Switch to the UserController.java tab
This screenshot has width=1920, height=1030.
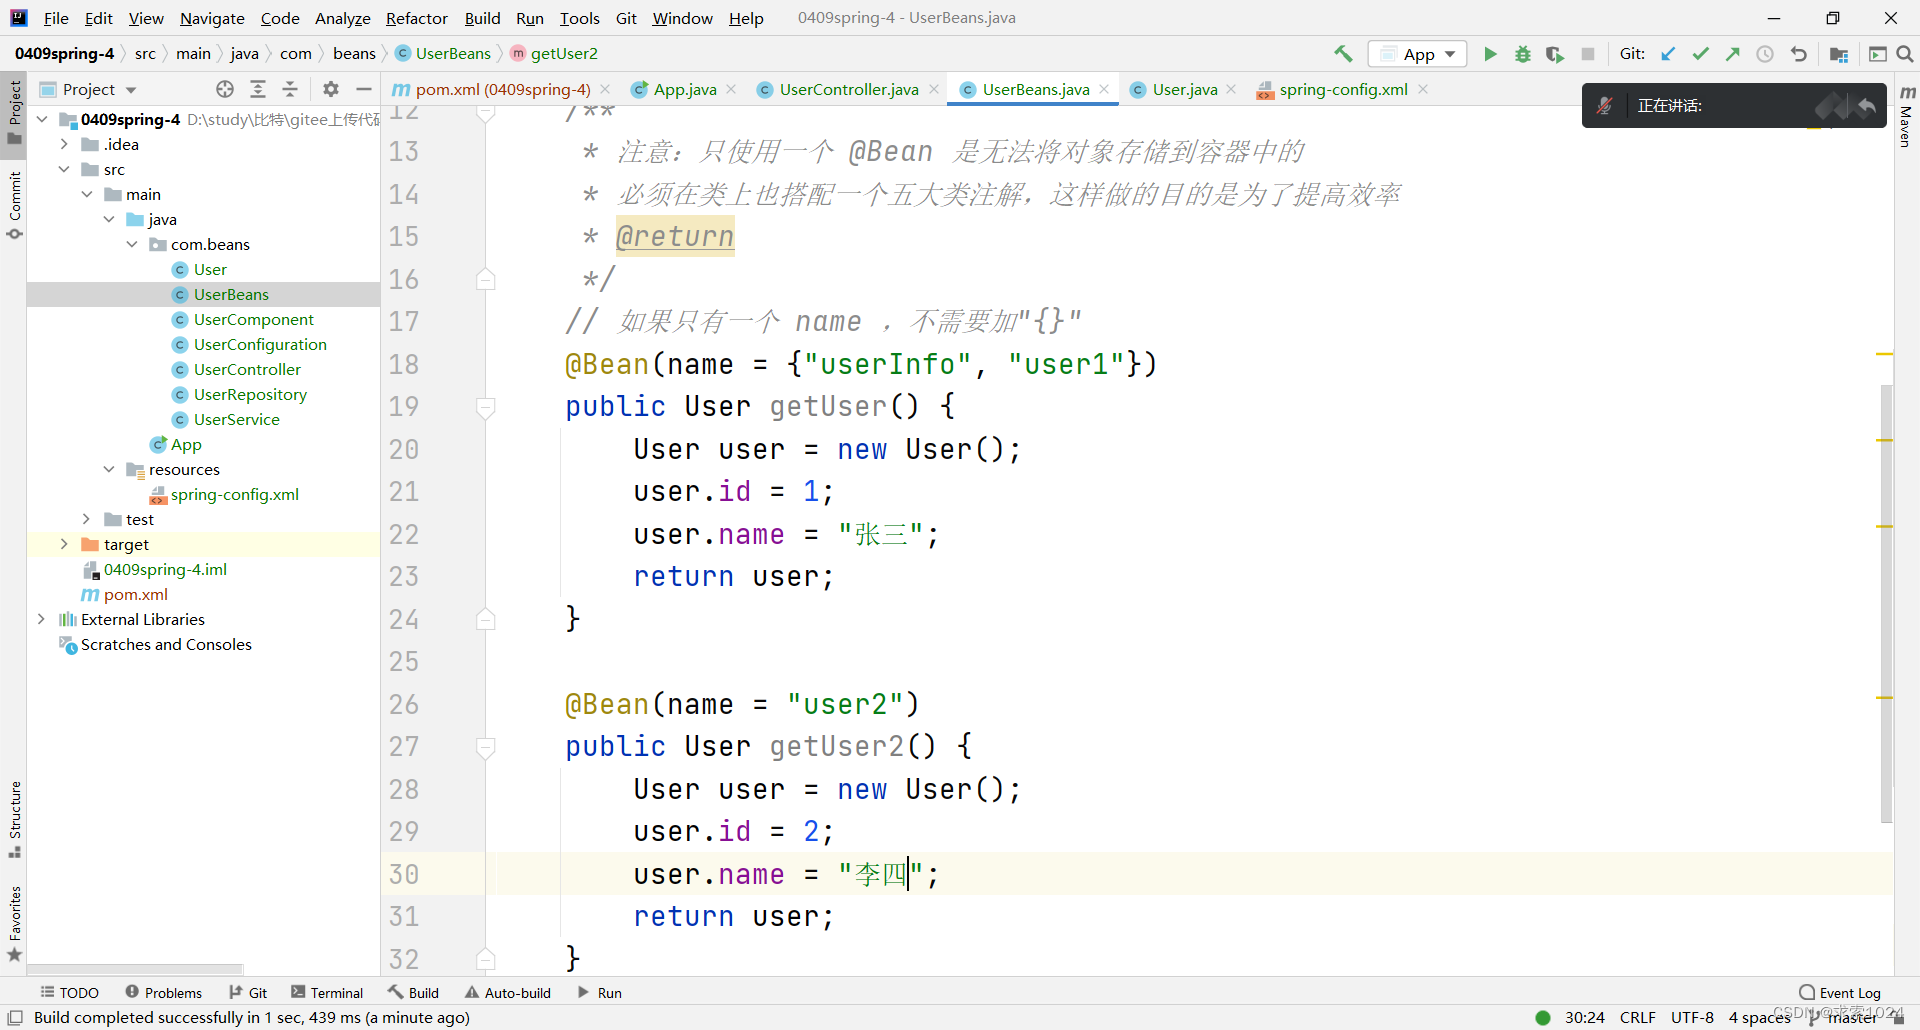point(848,89)
